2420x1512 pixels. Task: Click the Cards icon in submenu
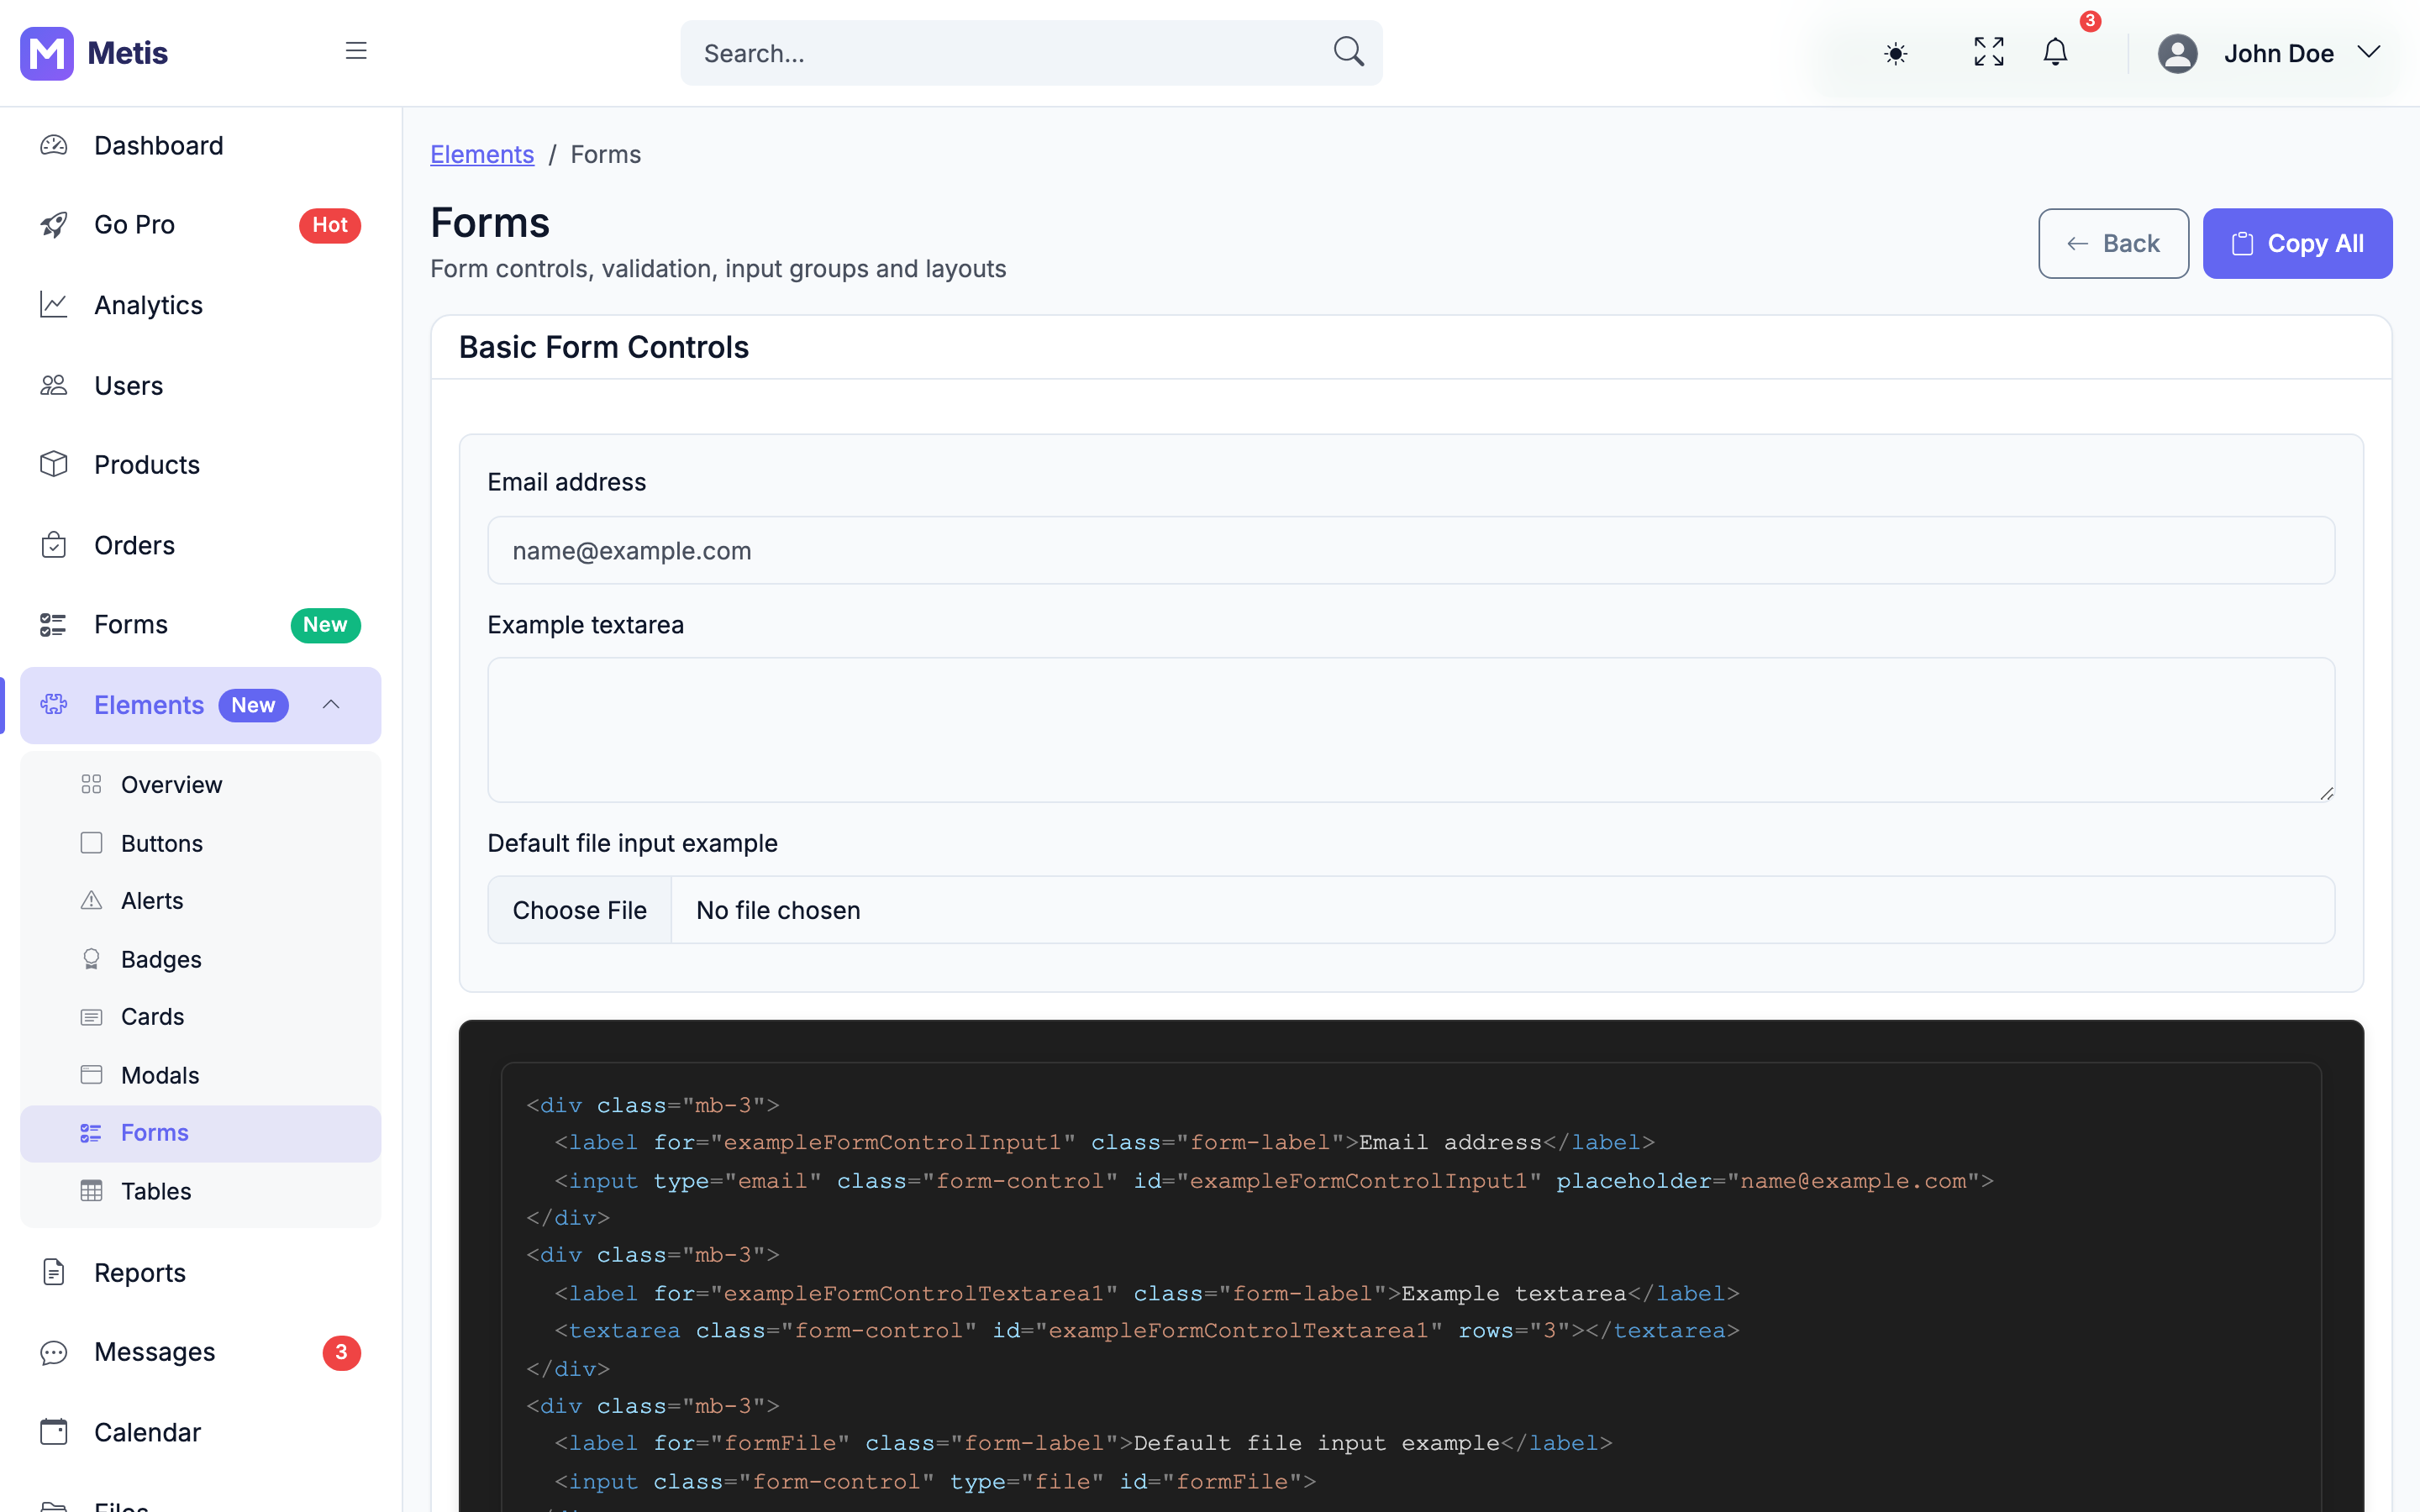[91, 1017]
